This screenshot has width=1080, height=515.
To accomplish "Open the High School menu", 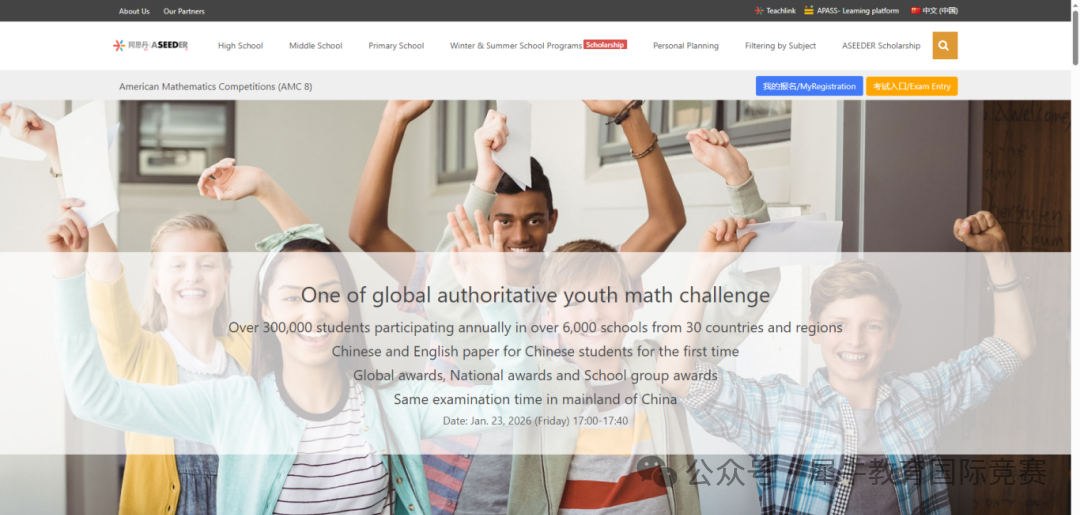I will 240,45.
